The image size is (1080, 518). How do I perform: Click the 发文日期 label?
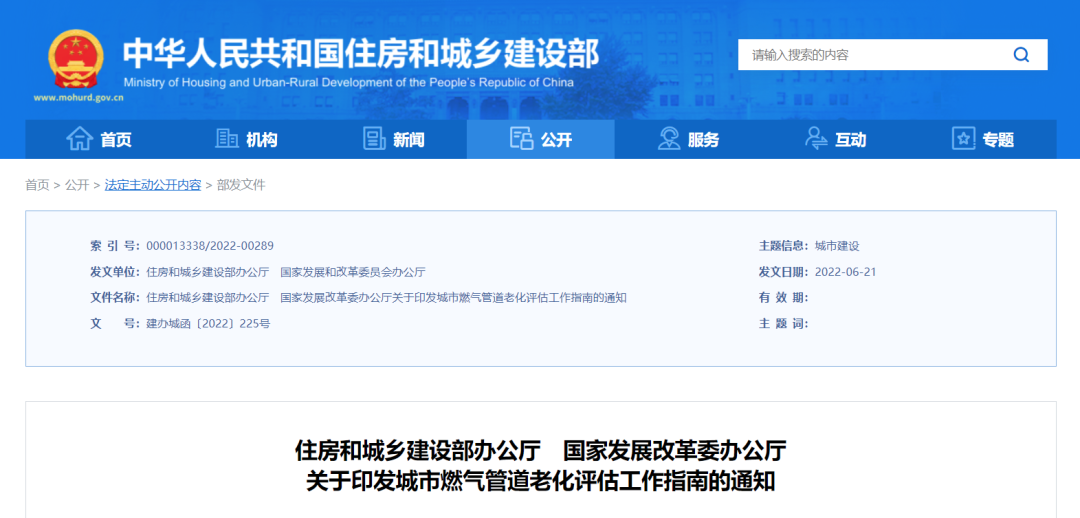coord(784,271)
